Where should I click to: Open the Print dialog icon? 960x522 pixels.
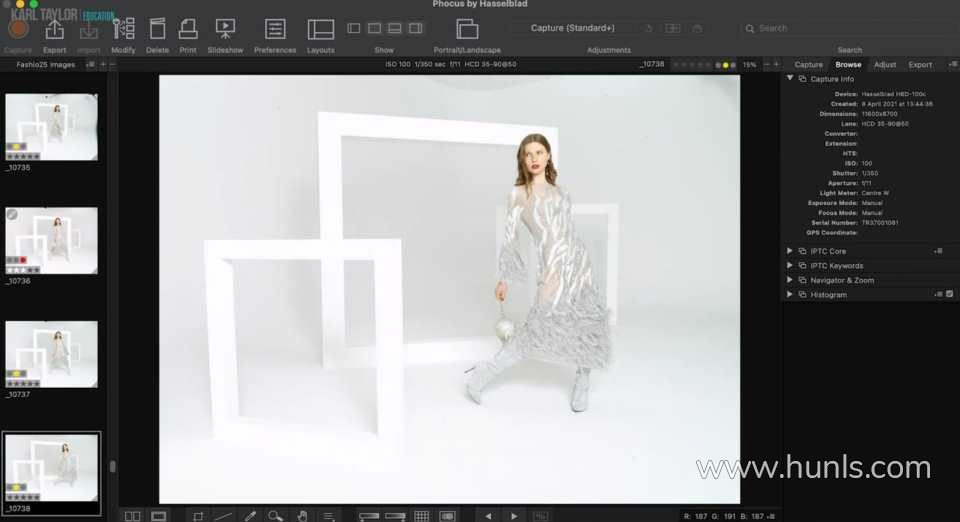point(188,30)
